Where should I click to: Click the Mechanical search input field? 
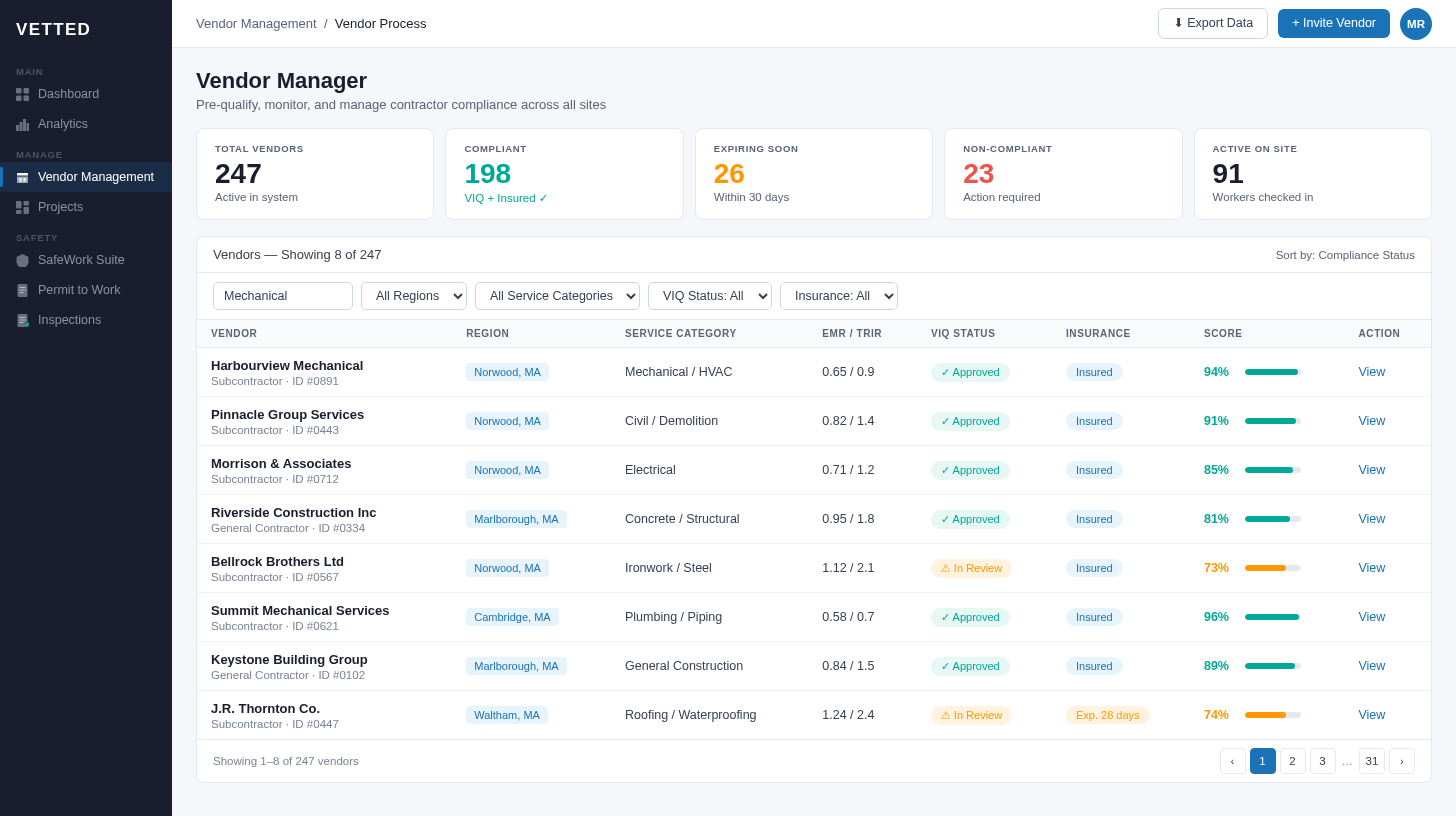(x=282, y=295)
